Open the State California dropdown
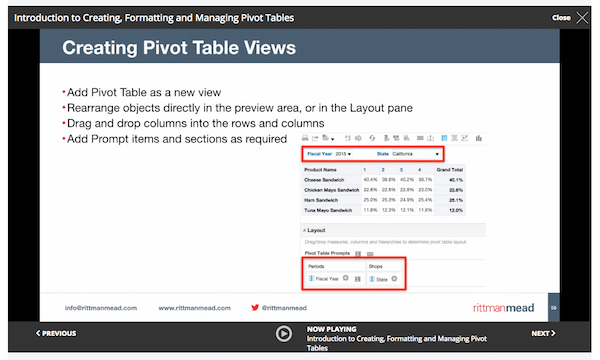The image size is (600, 360). [x=416, y=154]
